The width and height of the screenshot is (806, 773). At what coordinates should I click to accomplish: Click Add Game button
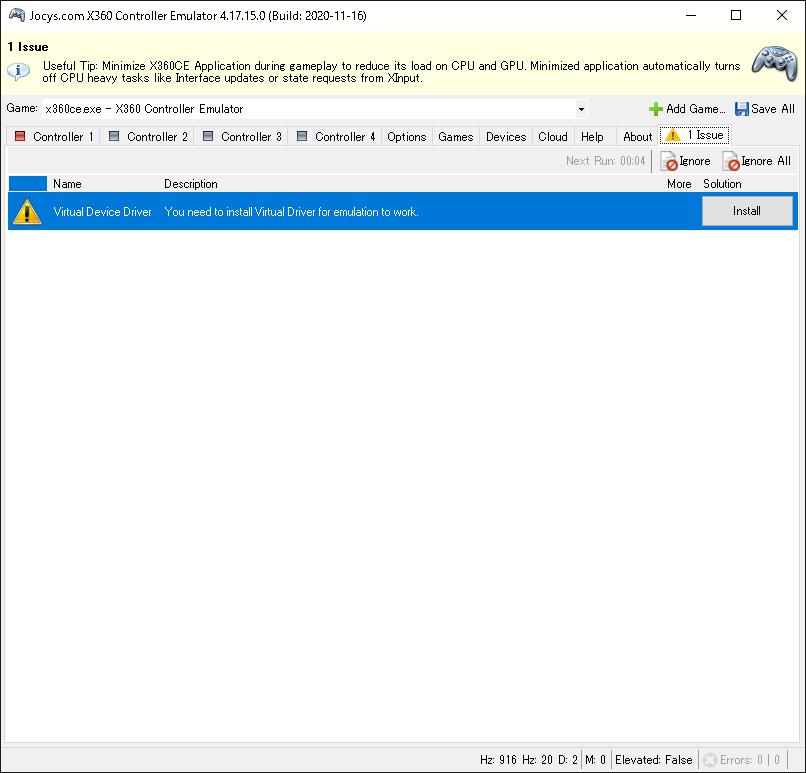coord(687,109)
